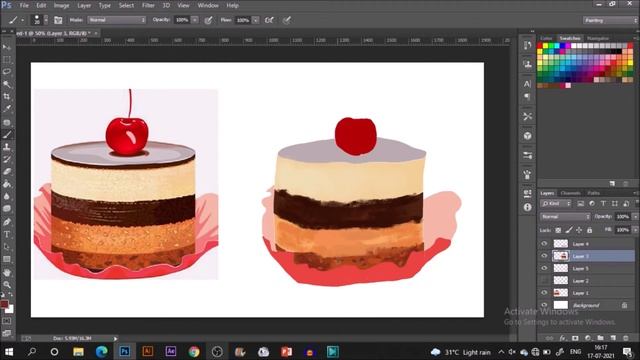640x360 pixels.
Task: Open the layer blend mode dropdown
Action: pos(565,217)
